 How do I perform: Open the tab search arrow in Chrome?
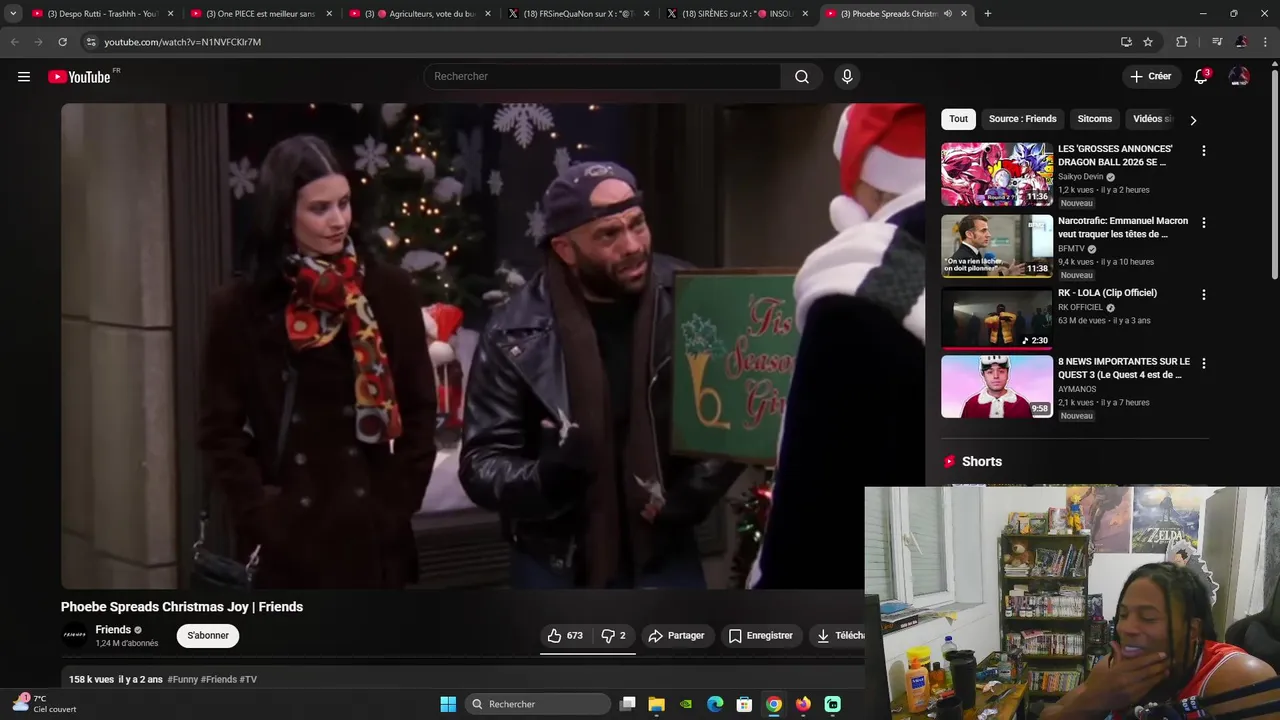[13, 14]
